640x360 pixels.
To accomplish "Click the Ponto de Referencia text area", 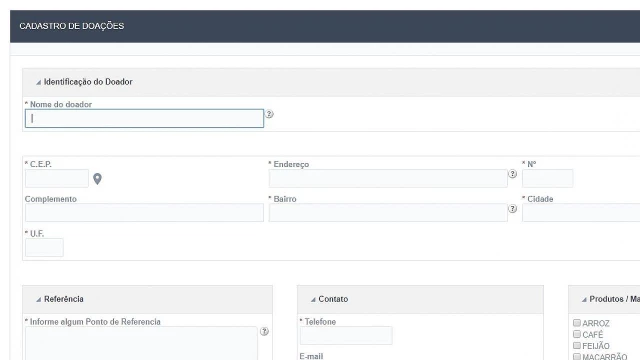I will point(141,343).
